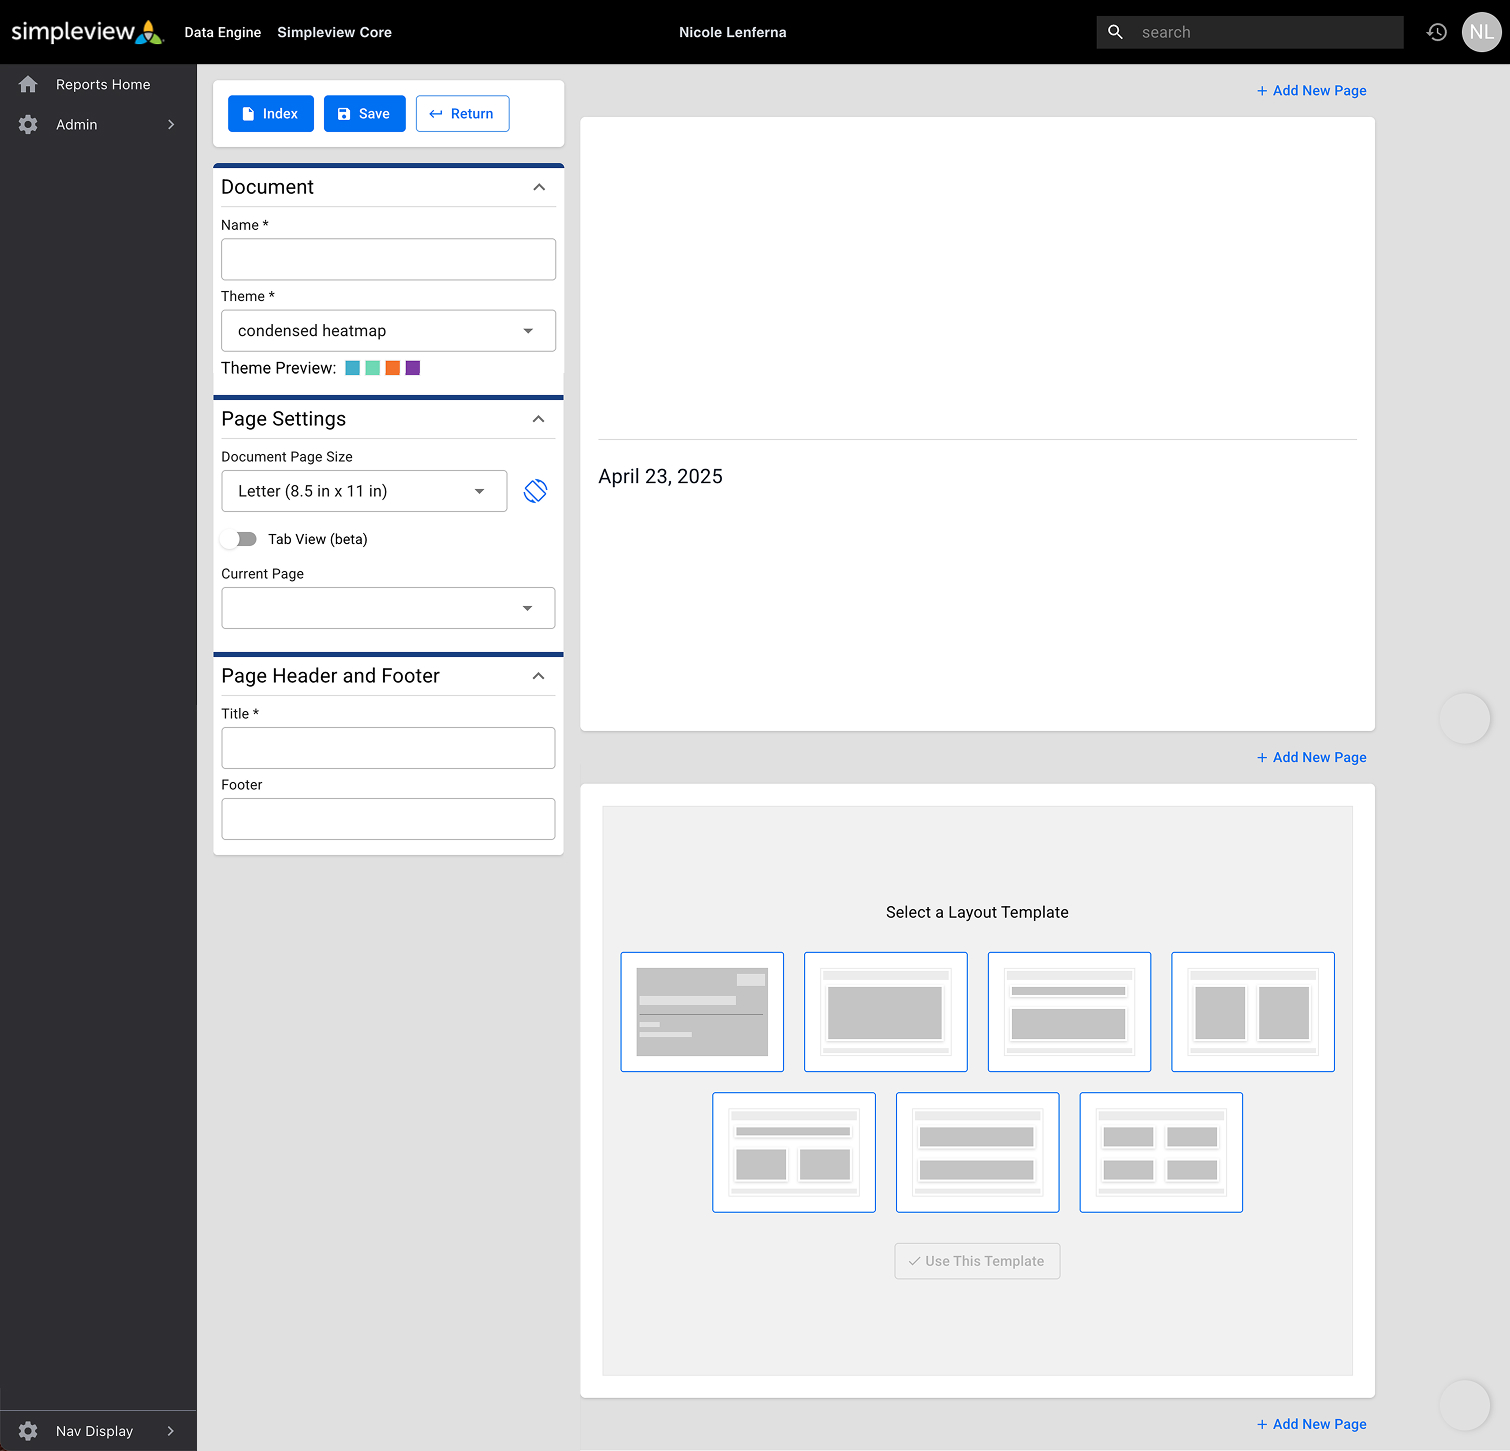Click the Simpleview logo

click(x=87, y=32)
